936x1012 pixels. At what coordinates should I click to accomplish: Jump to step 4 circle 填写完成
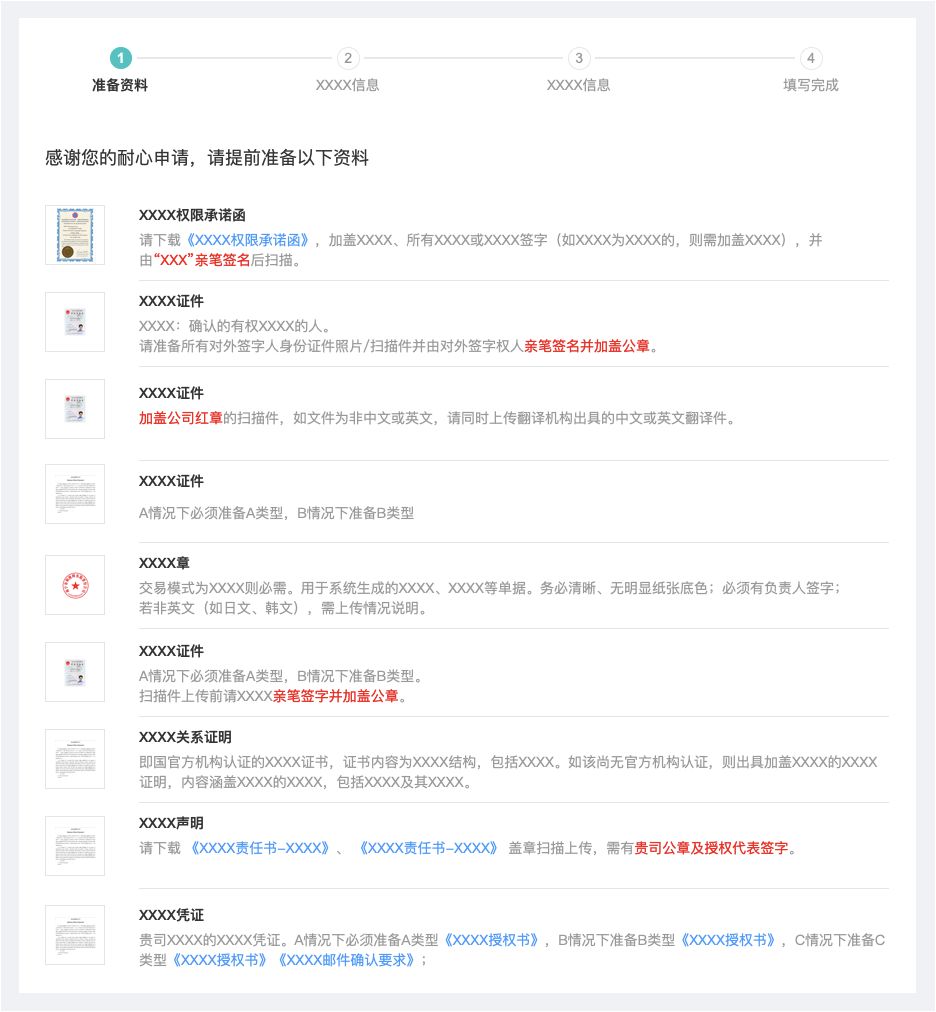pos(811,58)
